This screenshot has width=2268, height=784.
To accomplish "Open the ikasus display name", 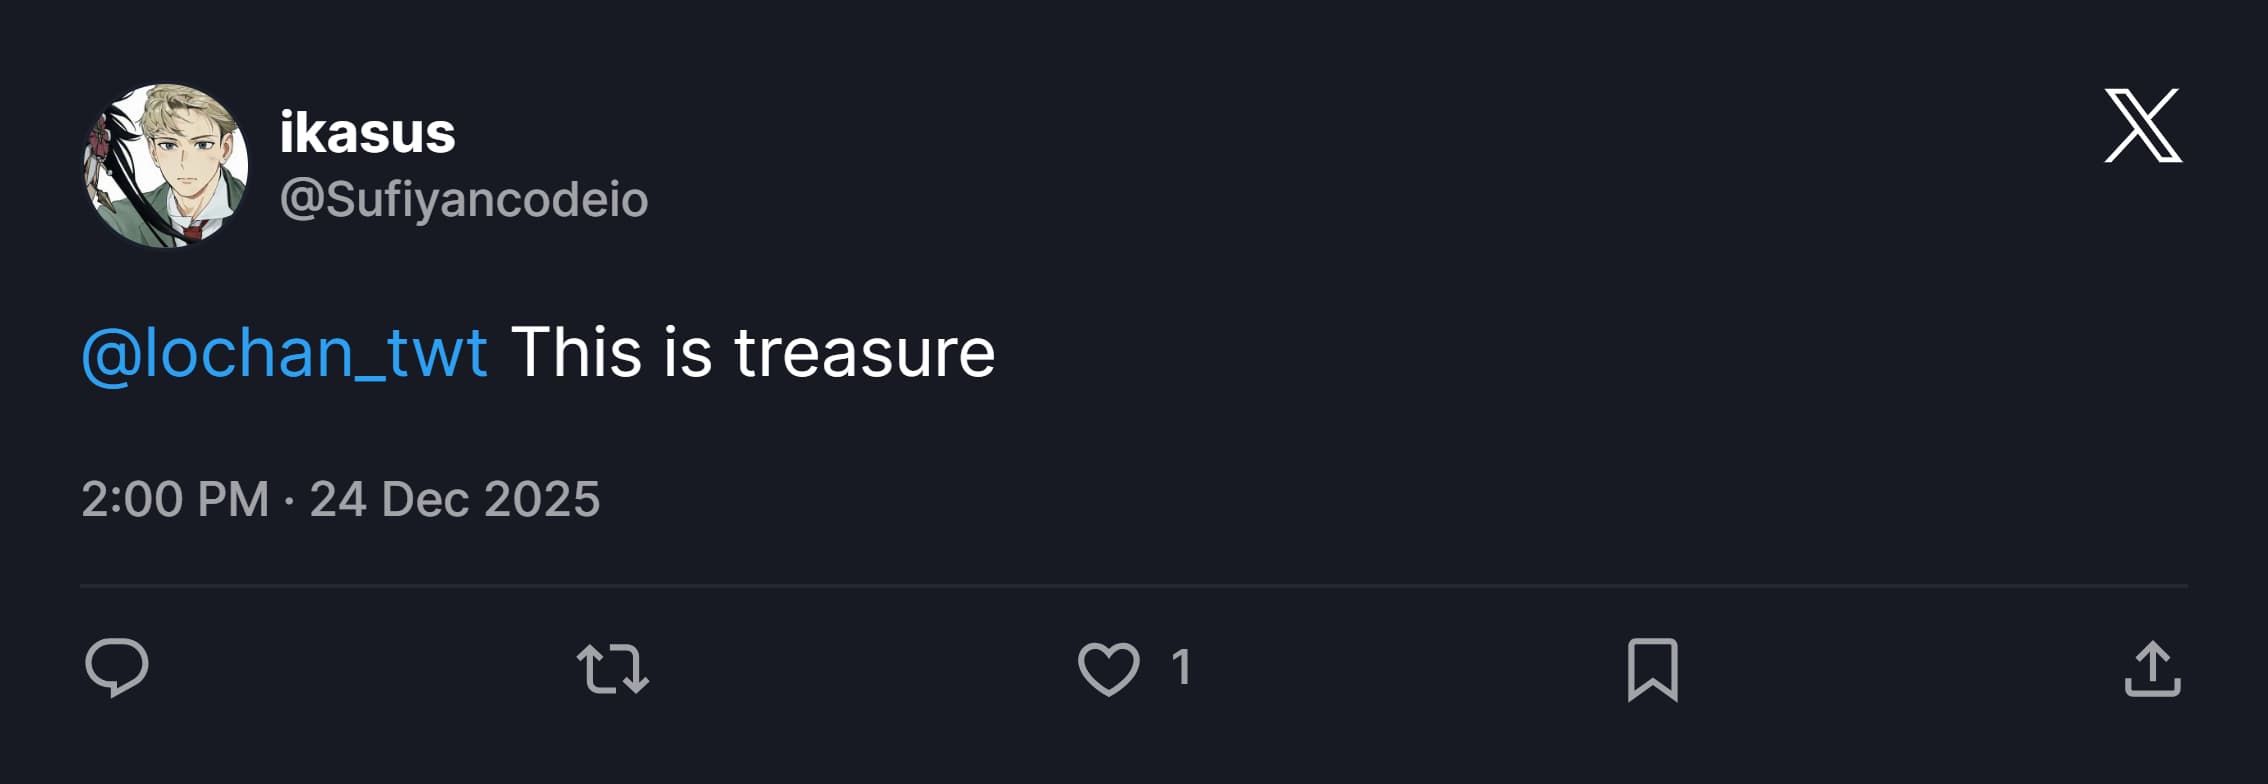I will 367,133.
